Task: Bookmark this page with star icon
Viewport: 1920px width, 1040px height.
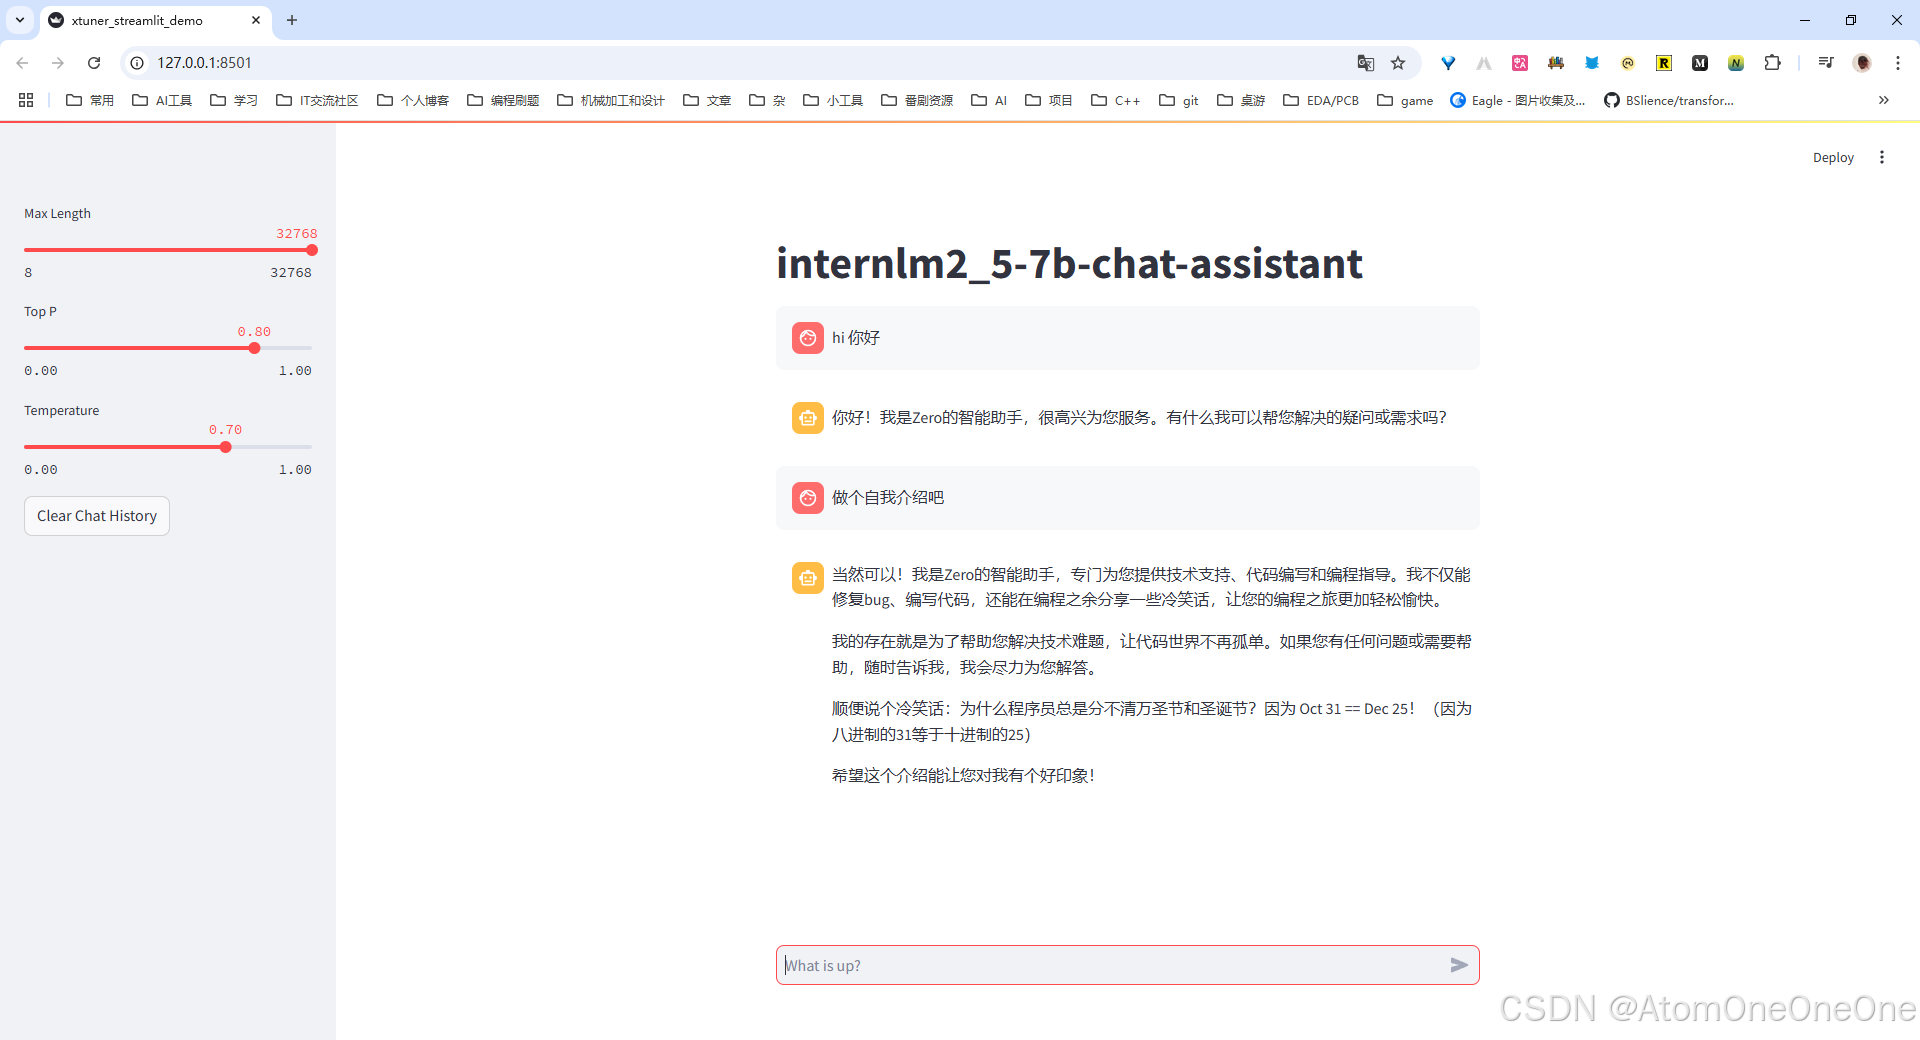Action: coord(1398,63)
